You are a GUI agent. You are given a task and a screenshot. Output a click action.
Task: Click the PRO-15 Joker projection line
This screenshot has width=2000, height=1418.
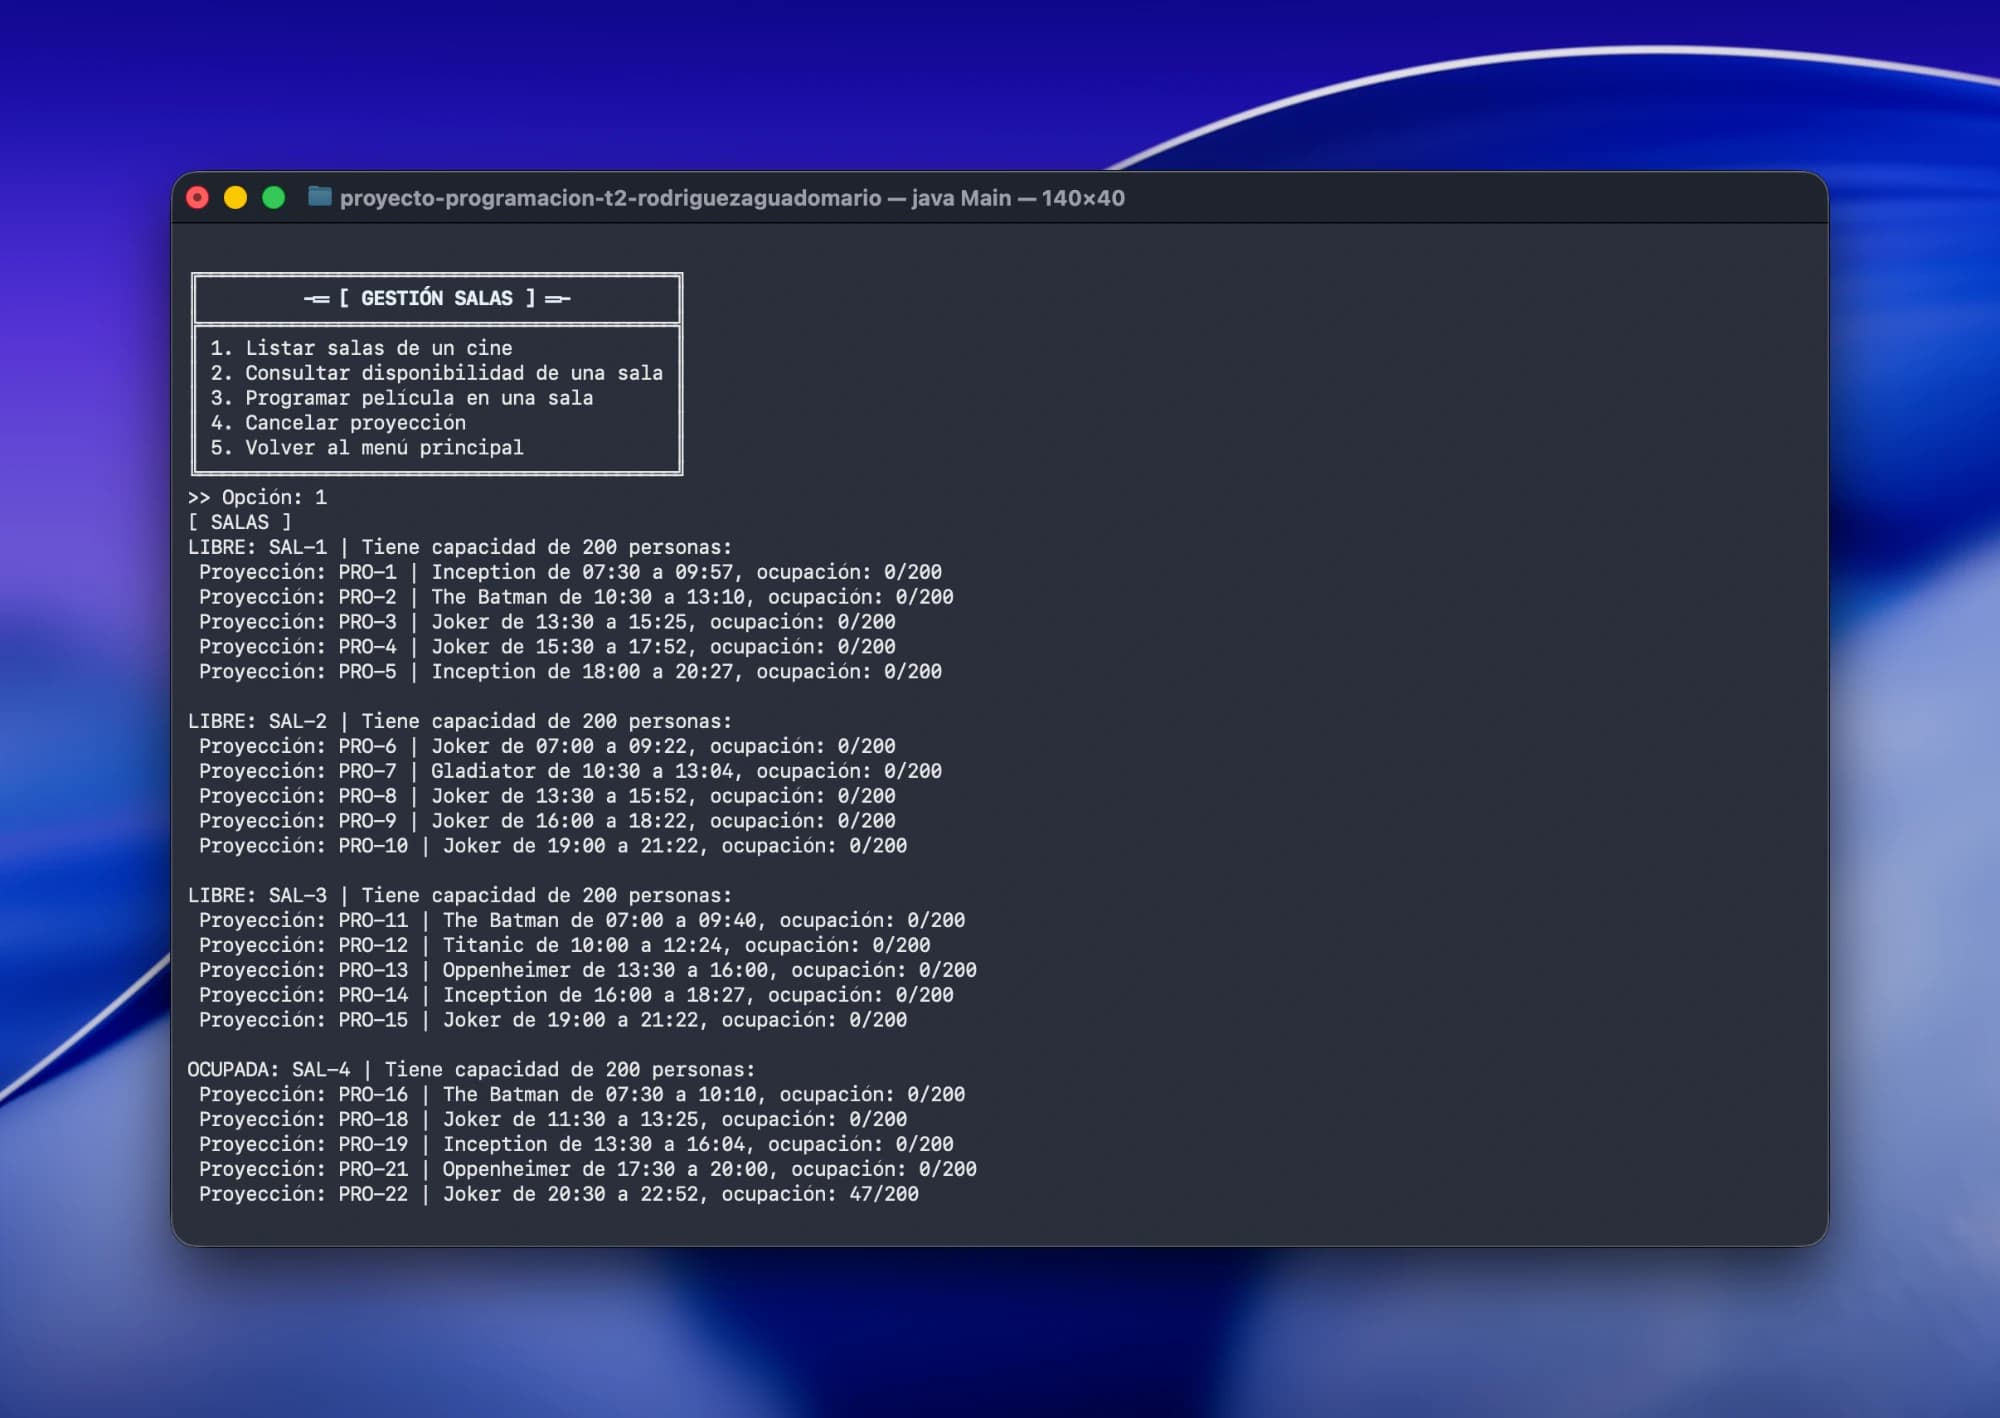coord(553,1020)
